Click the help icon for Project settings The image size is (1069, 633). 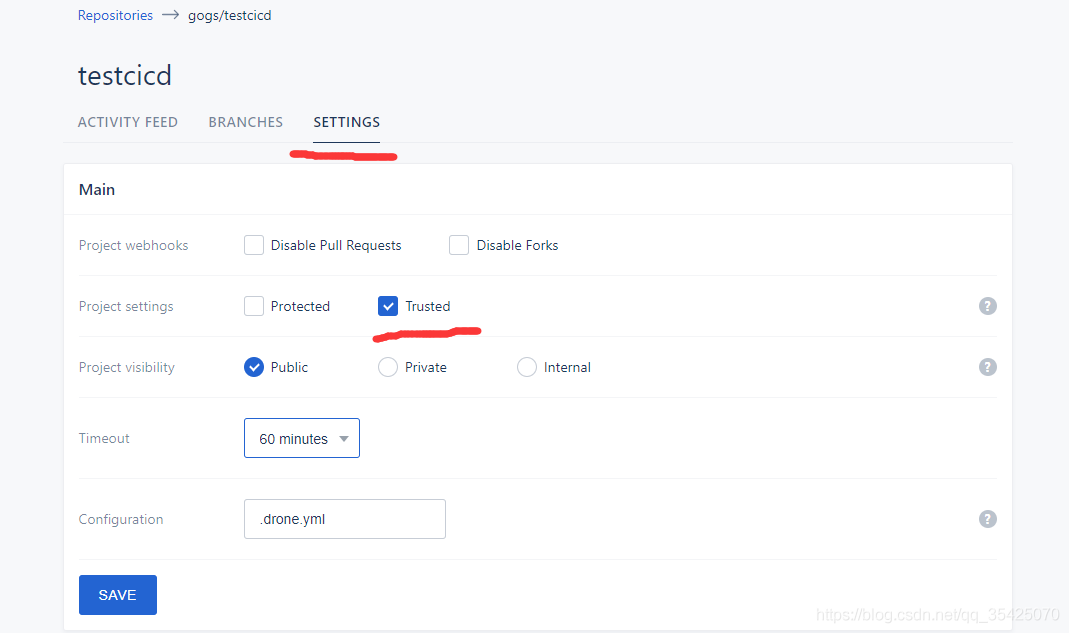987,306
